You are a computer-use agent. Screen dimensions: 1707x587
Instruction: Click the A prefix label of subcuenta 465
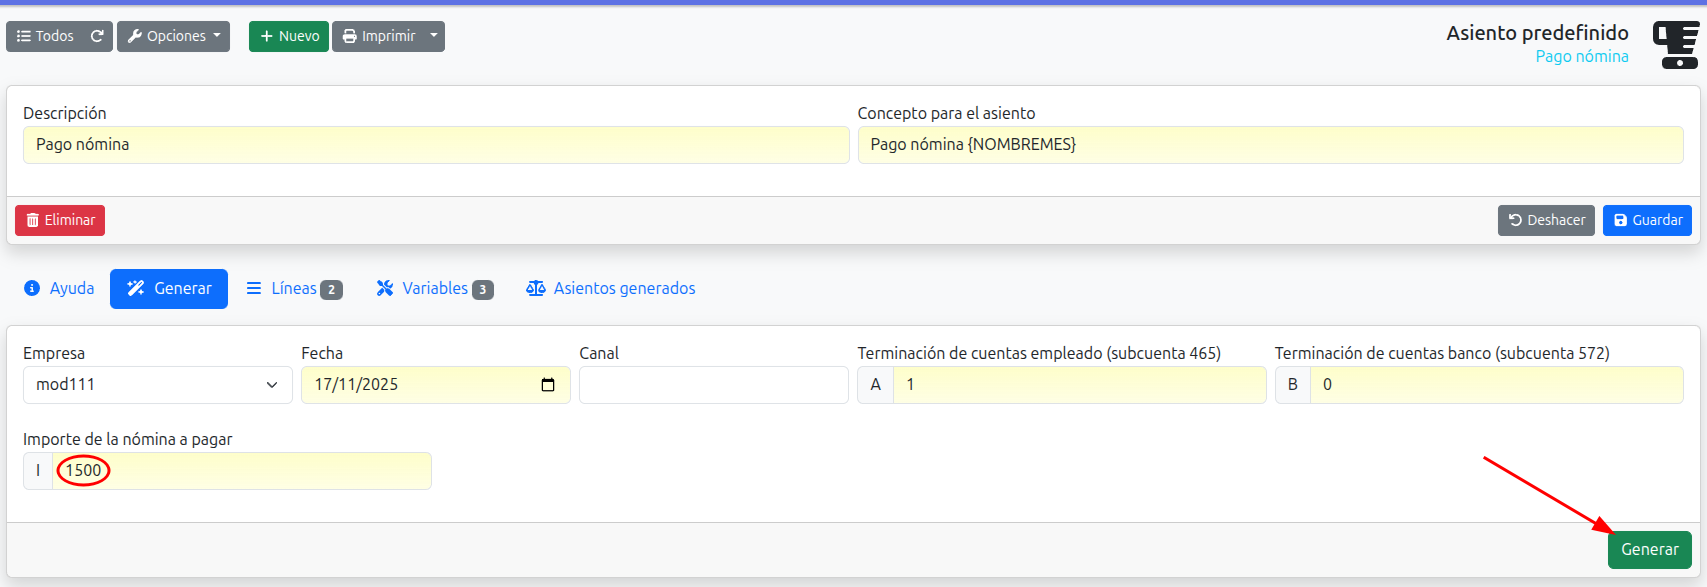(x=876, y=385)
